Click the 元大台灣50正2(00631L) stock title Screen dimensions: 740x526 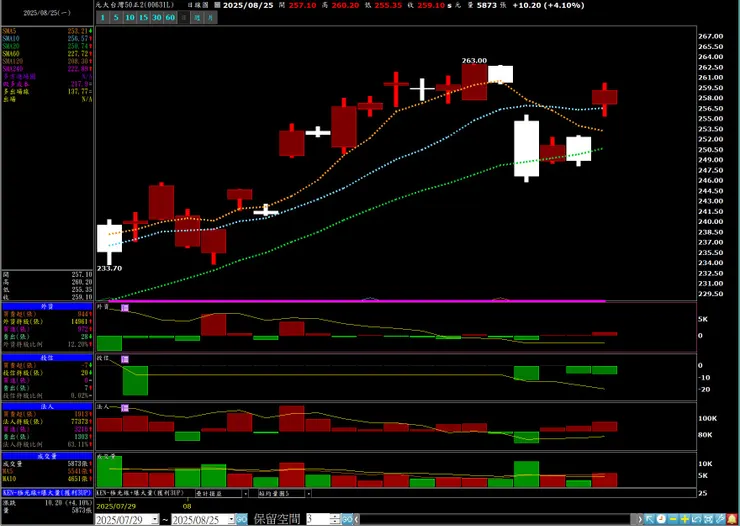135,6
